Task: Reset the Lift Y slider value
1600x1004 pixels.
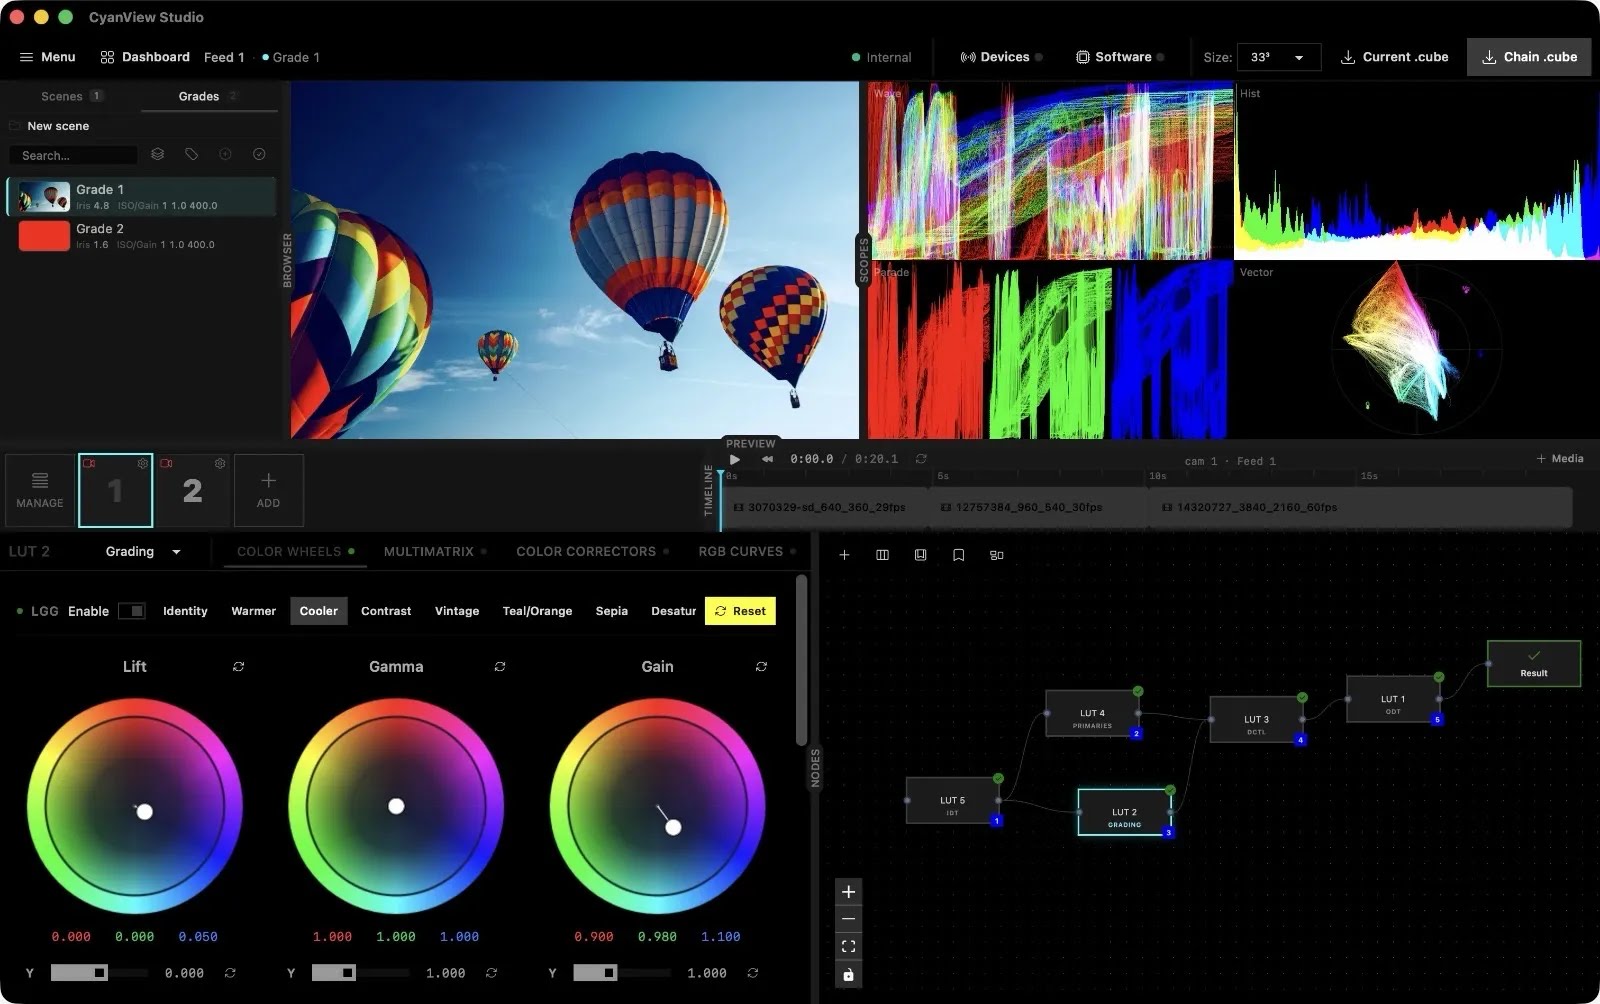Action: 230,973
